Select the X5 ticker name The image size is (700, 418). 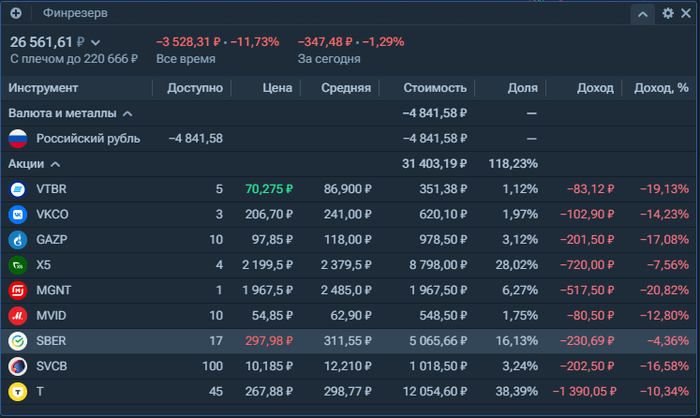click(x=43, y=265)
